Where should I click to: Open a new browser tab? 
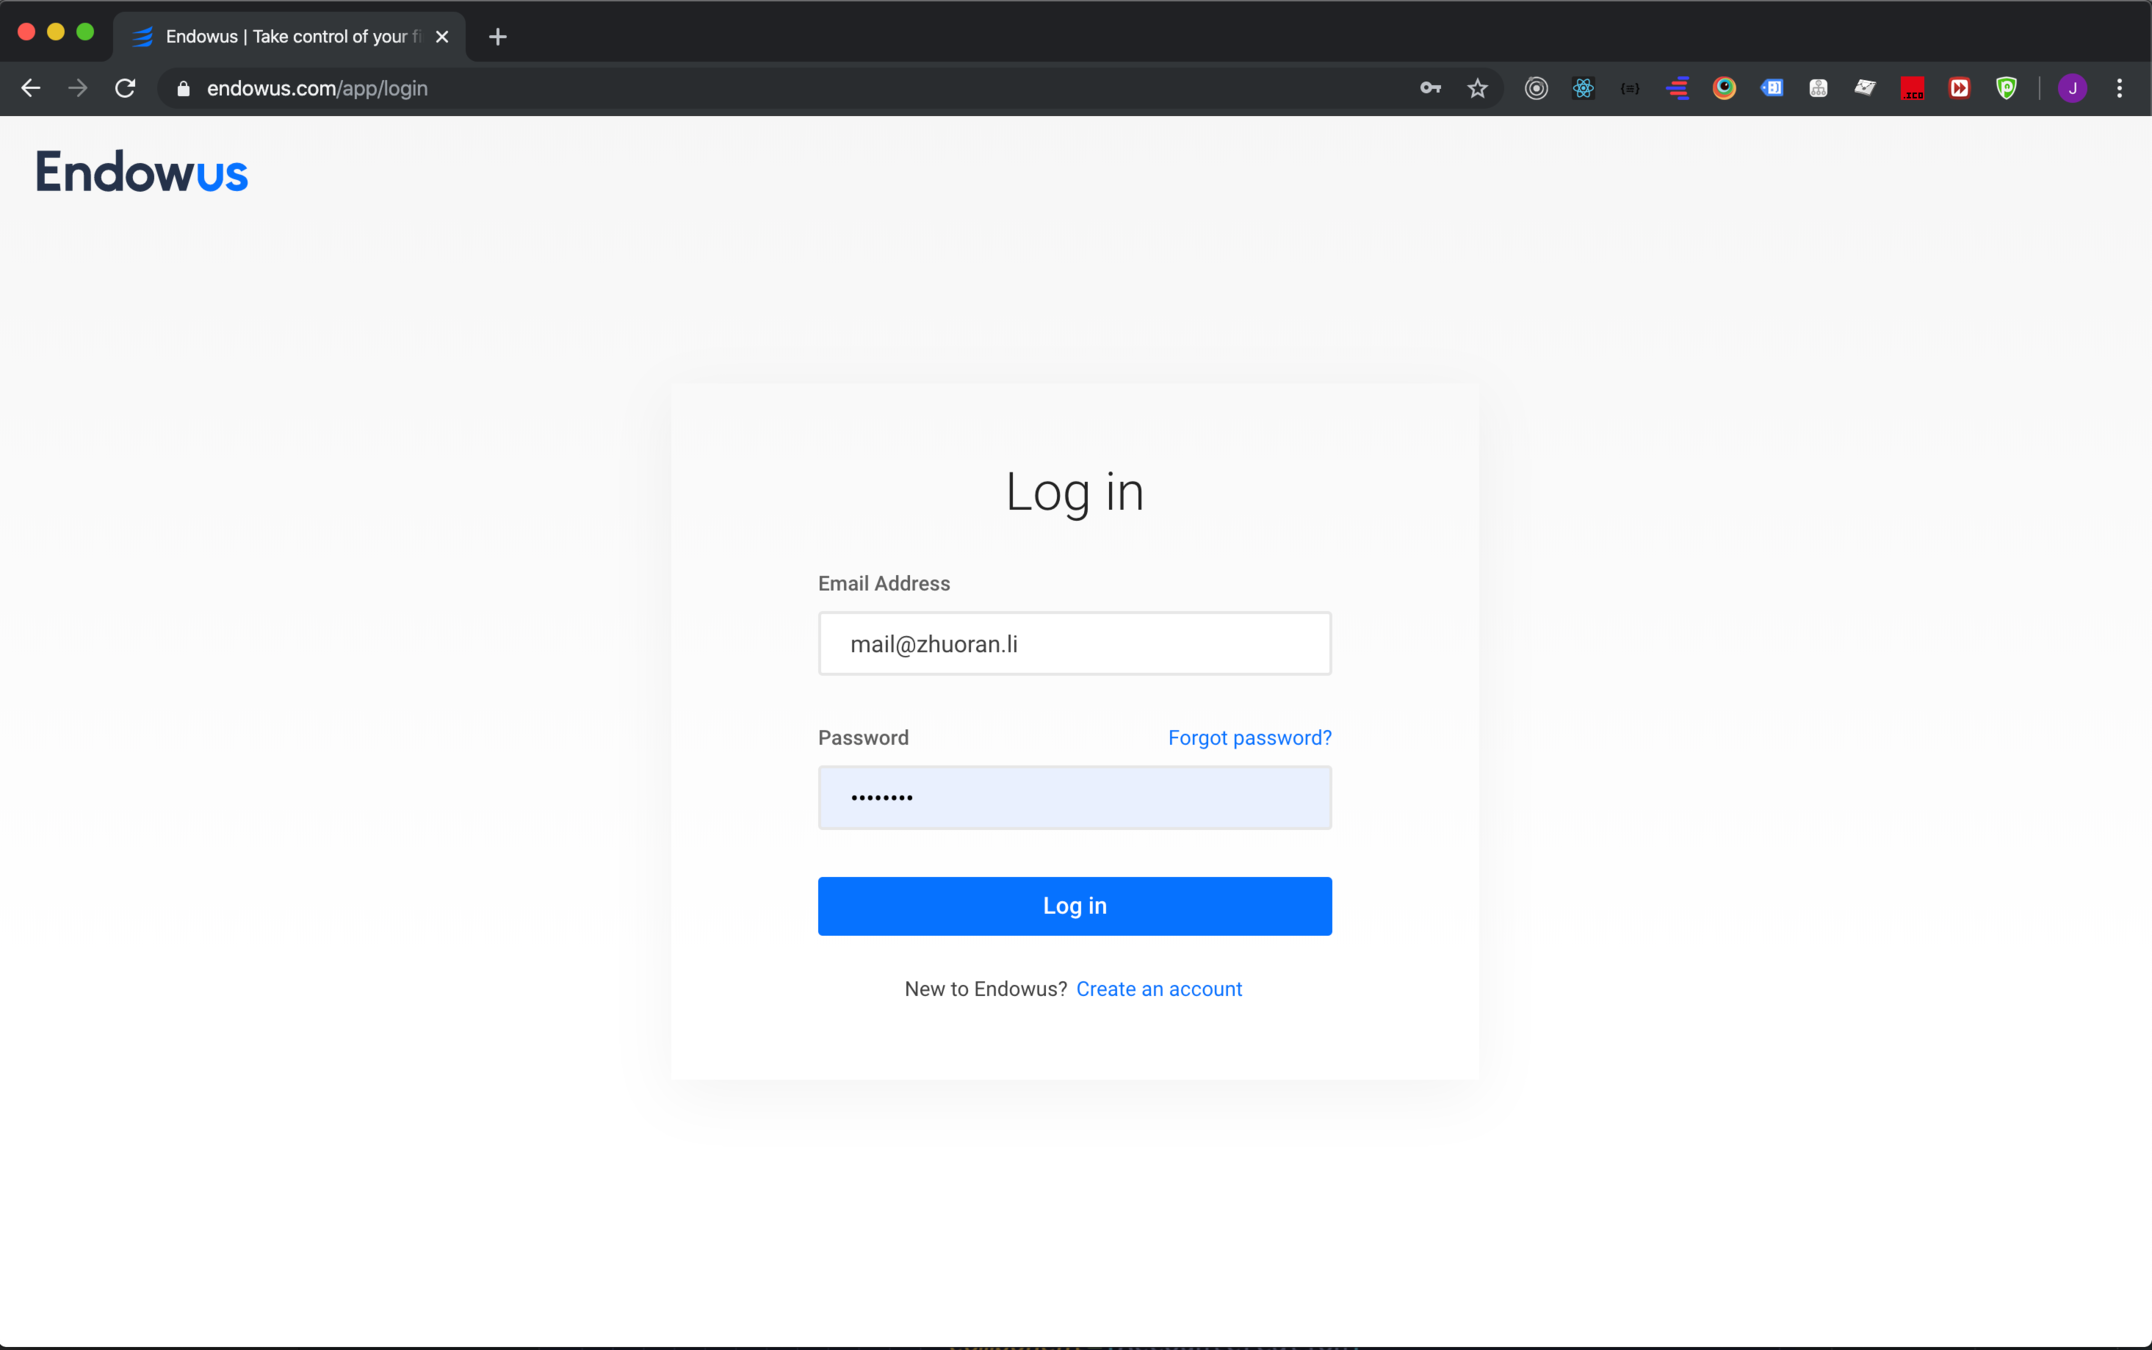[497, 37]
